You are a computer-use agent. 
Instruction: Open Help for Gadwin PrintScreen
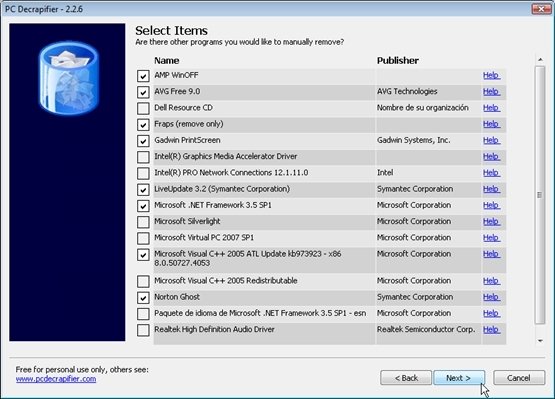point(491,140)
